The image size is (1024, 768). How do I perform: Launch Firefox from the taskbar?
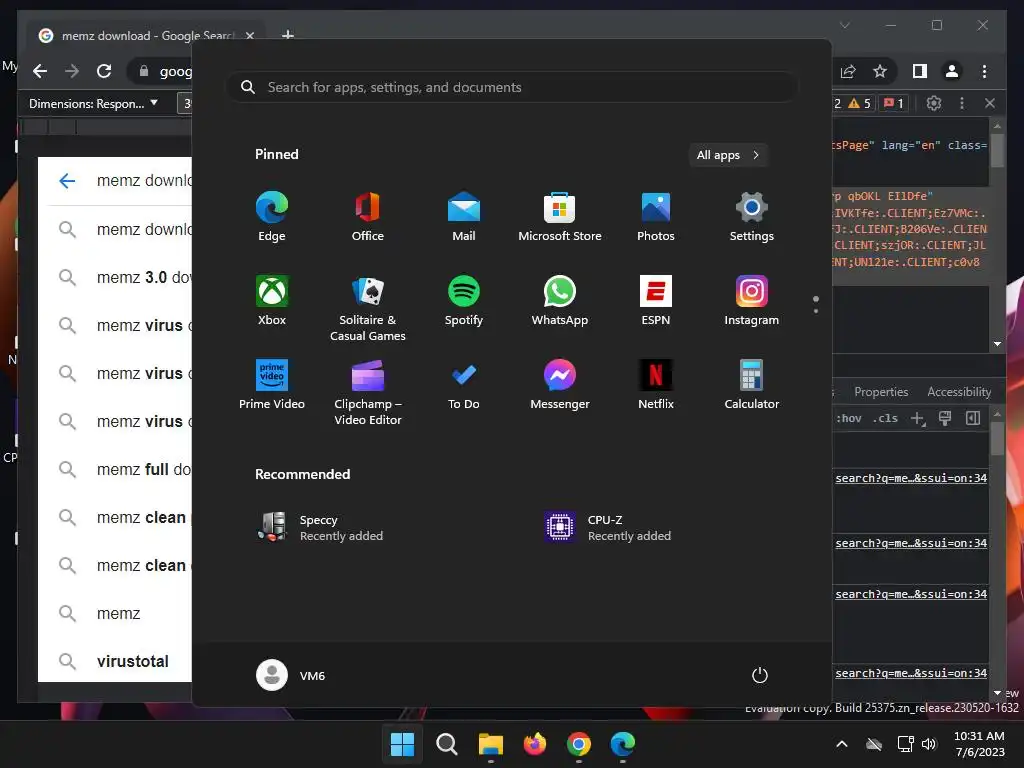pyautogui.click(x=535, y=744)
